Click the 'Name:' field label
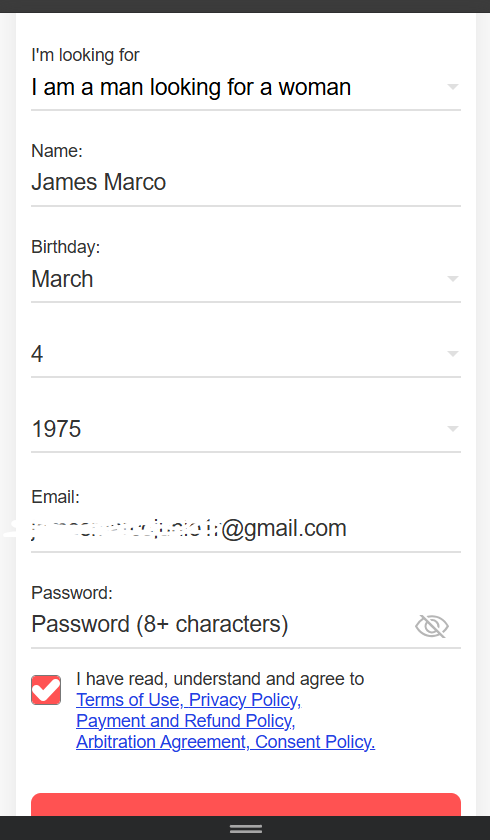This screenshot has height=840, width=490. [57, 151]
